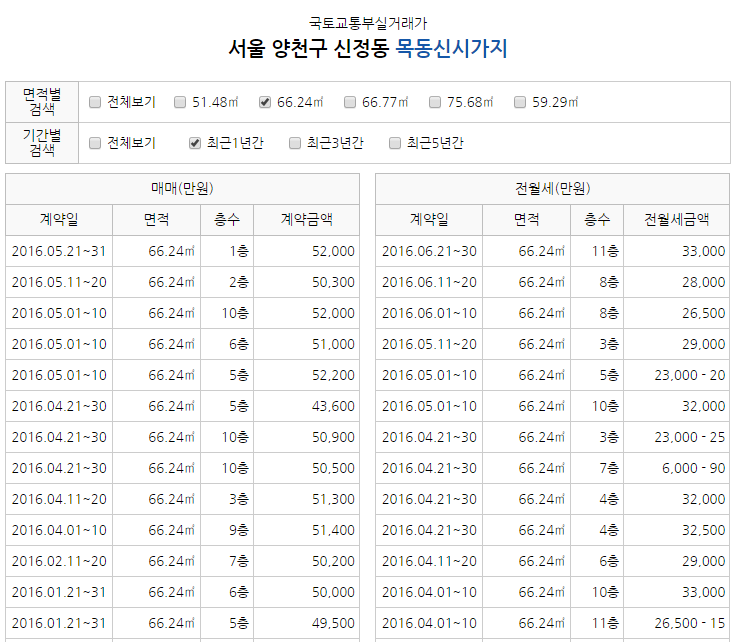Select the 최근3년간 period checkbox
Viewport: 733px width, 642px height.
pyautogui.click(x=295, y=143)
